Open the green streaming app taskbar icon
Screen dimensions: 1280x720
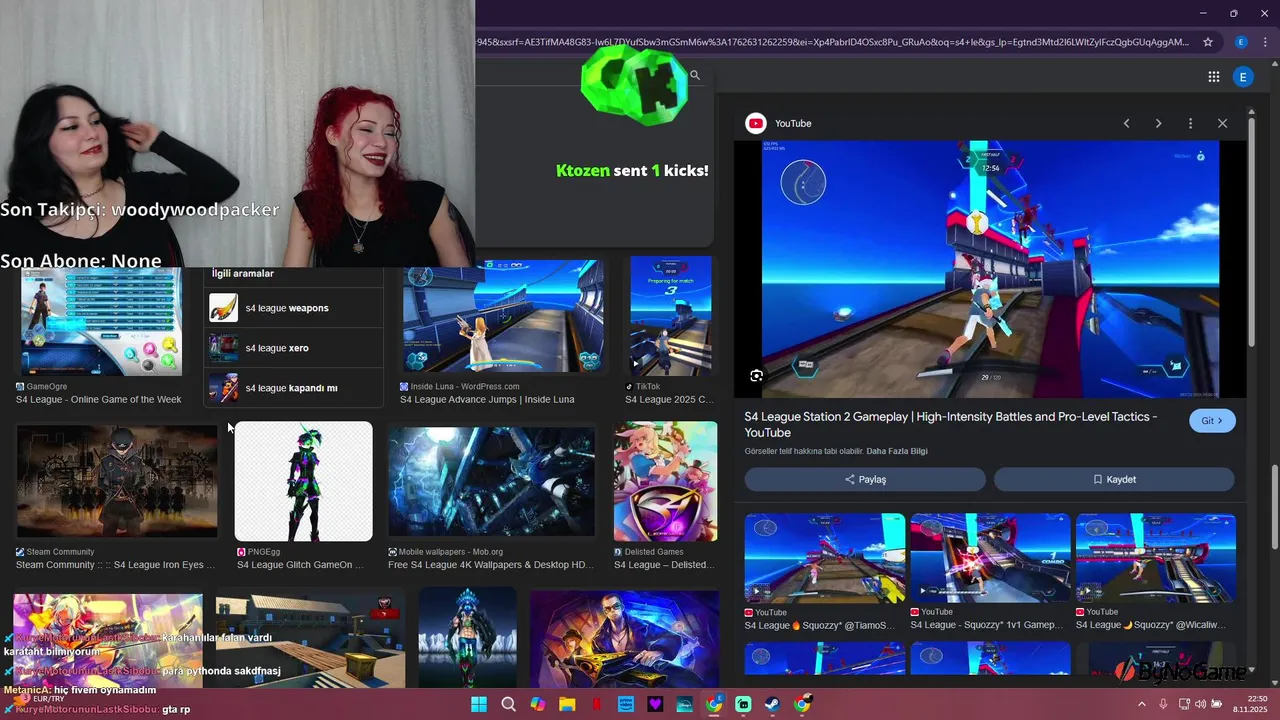(x=743, y=704)
